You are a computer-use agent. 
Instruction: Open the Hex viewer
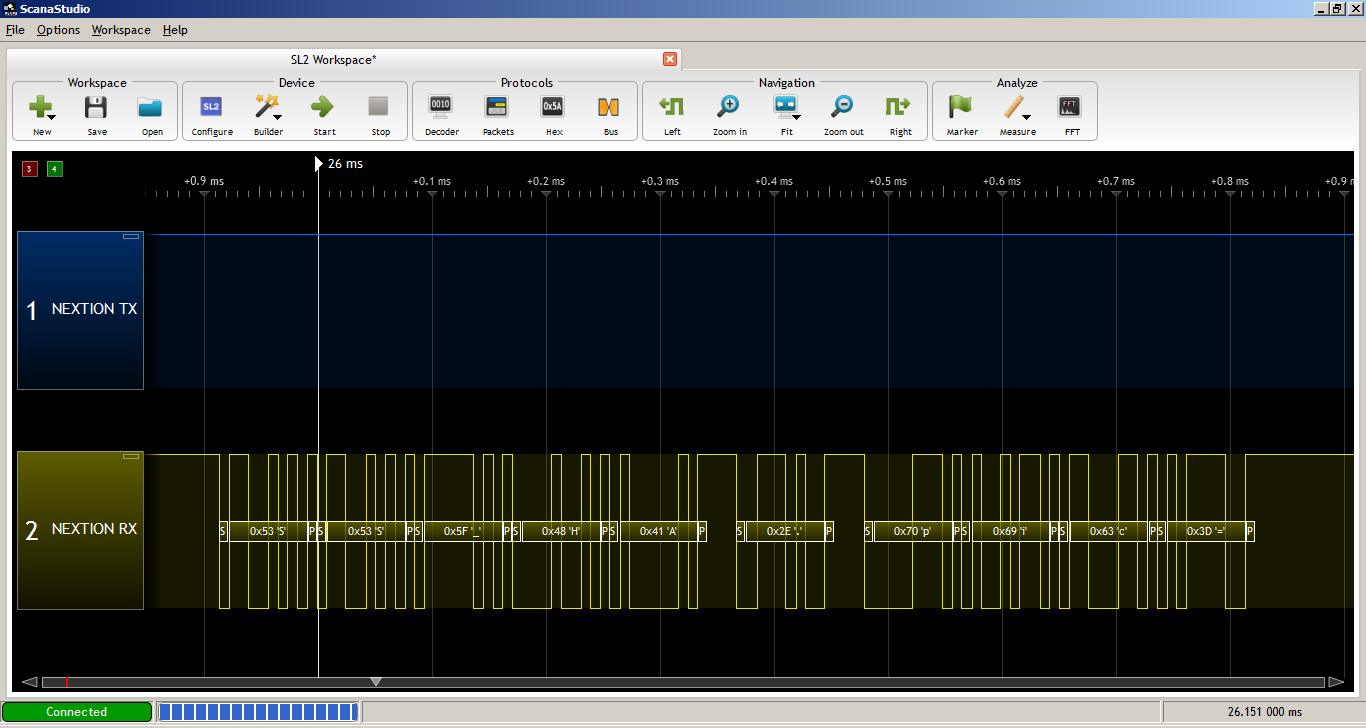552,112
